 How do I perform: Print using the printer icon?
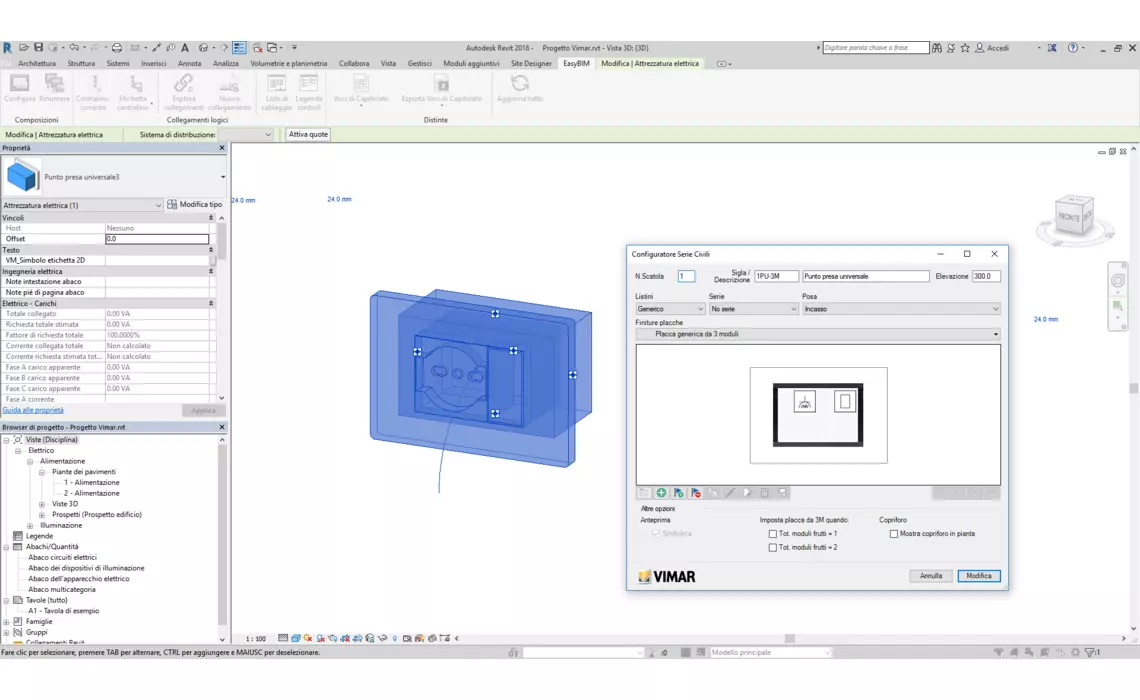(116, 48)
